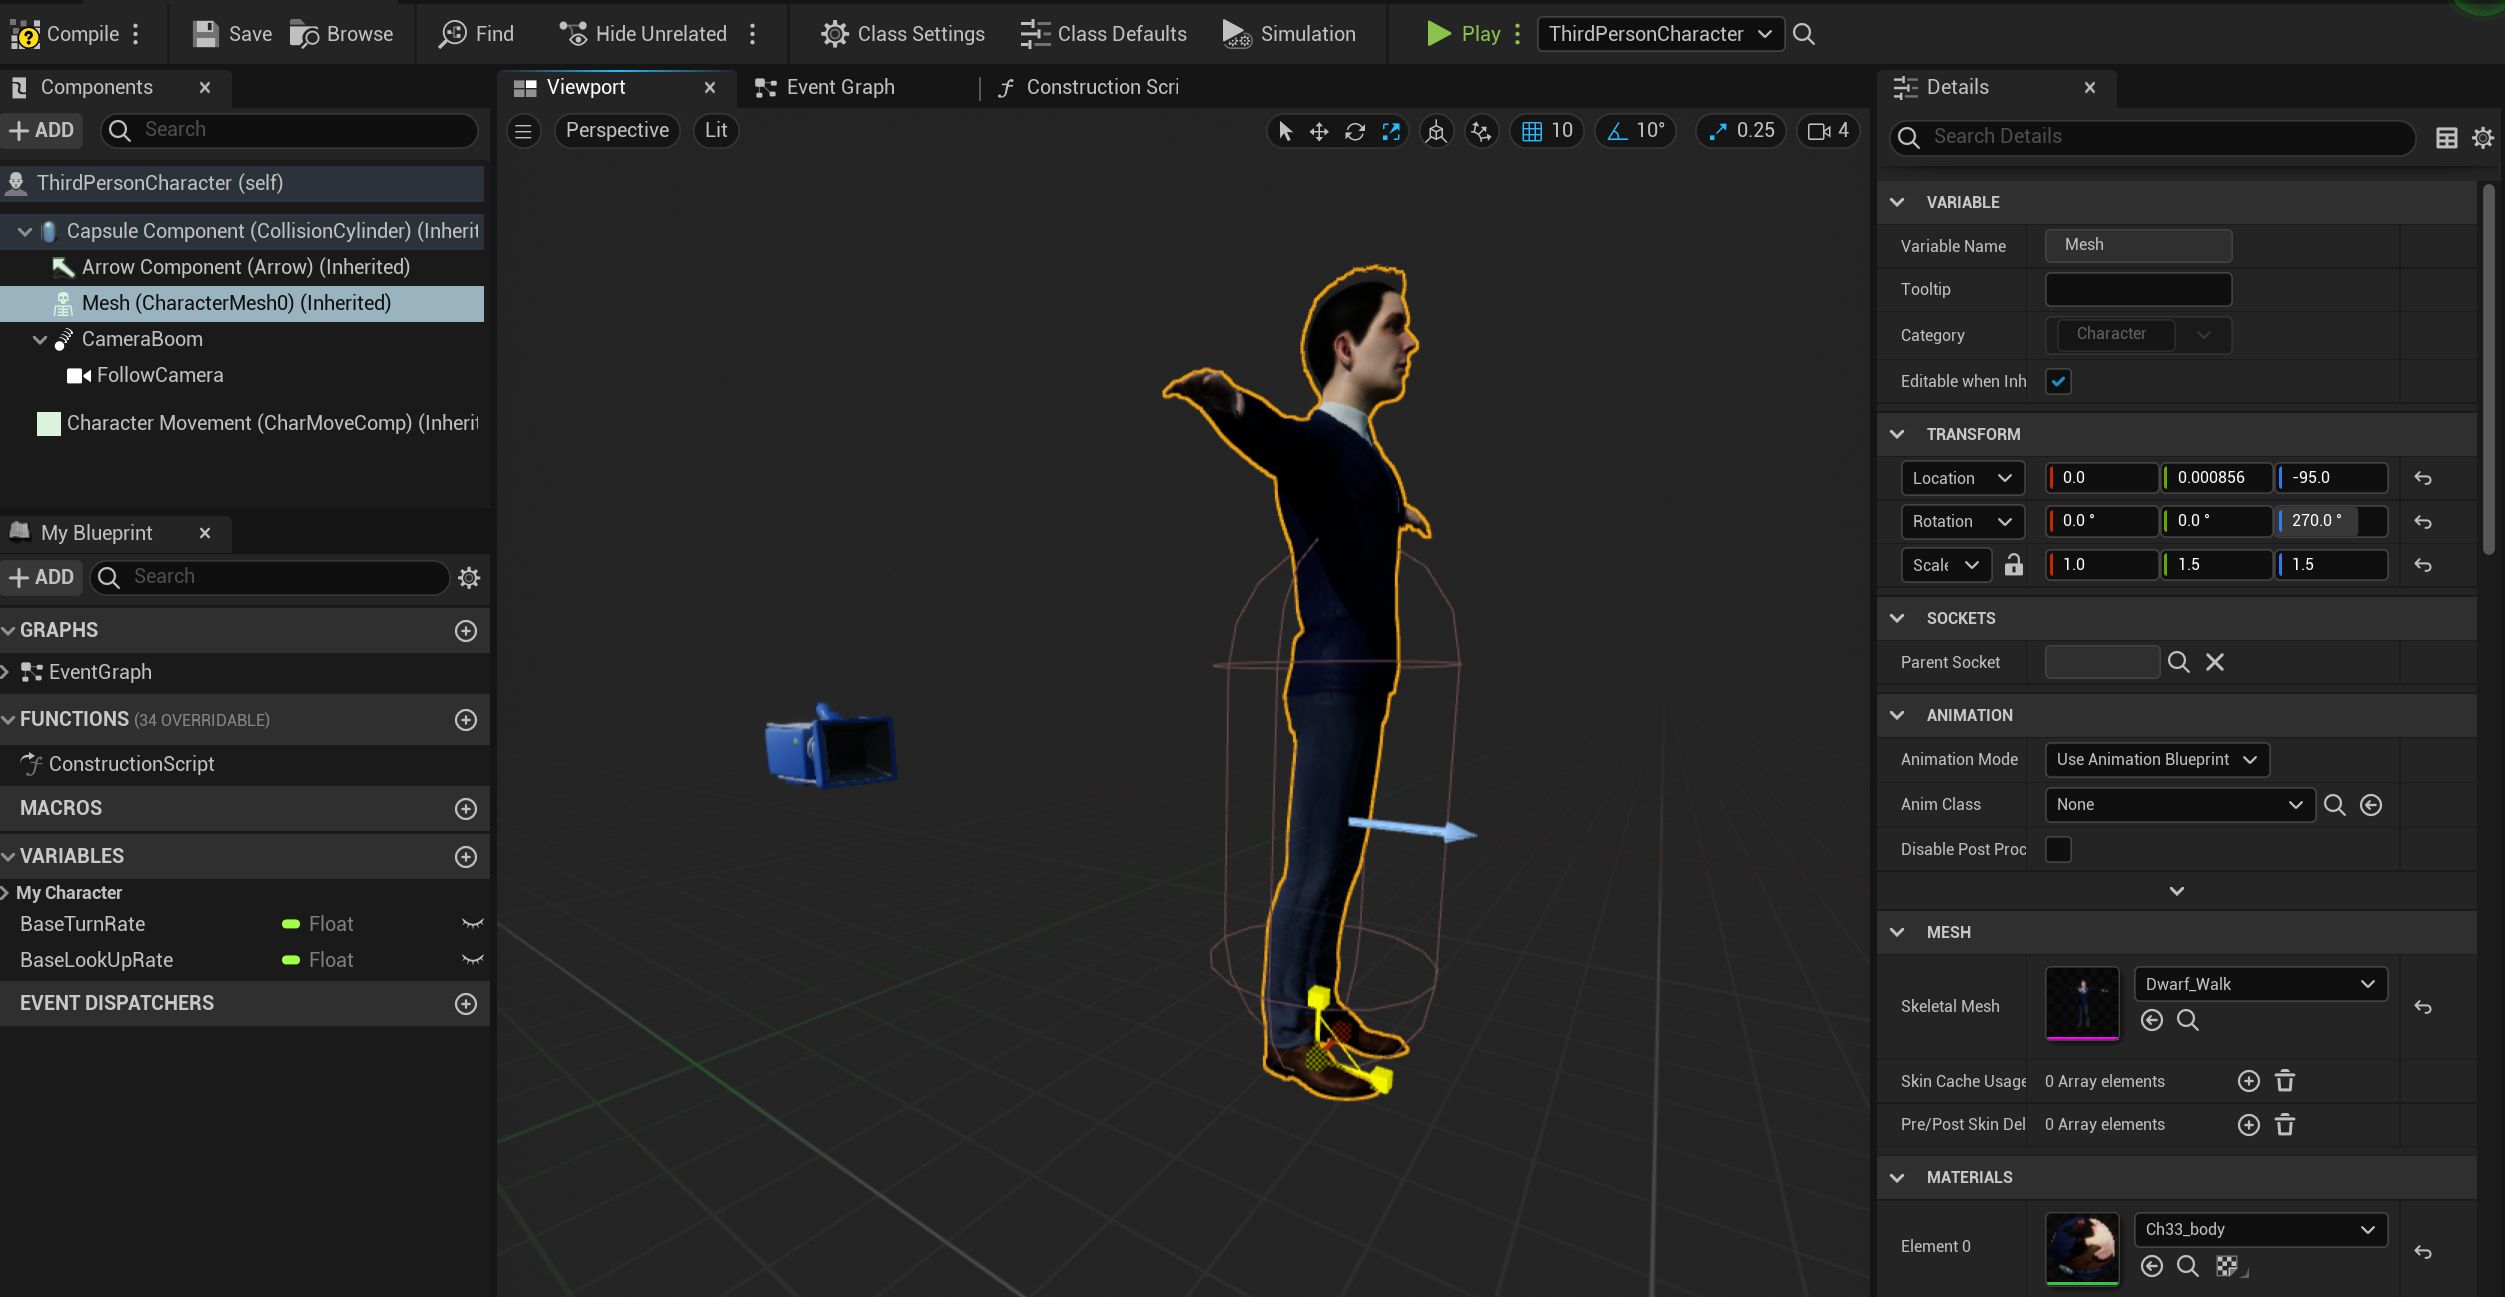Click the Compile blueprint icon

[26, 34]
